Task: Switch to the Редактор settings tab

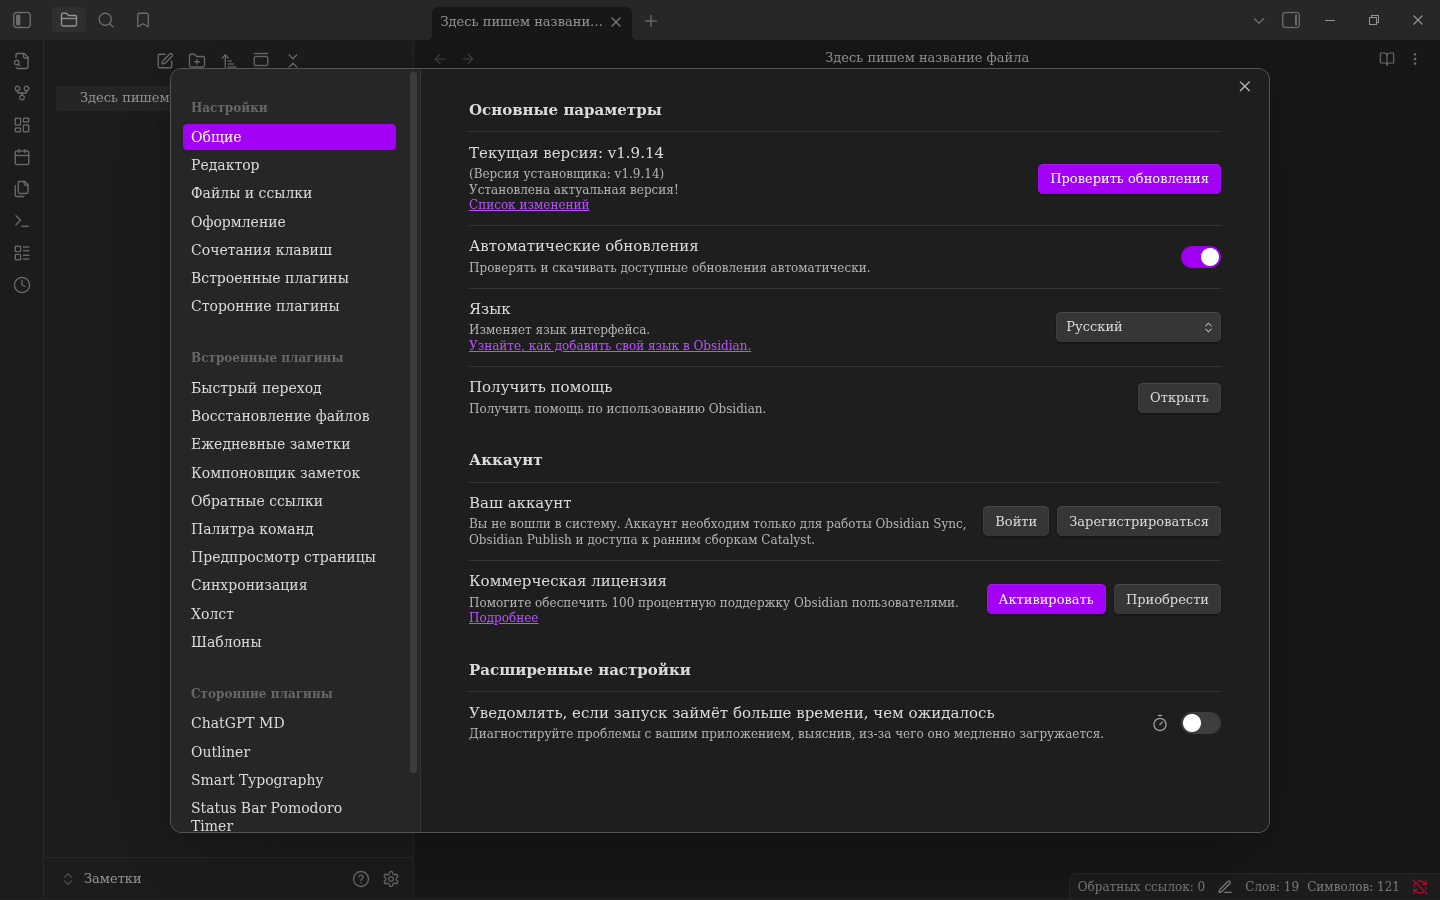Action: pyautogui.click(x=225, y=165)
